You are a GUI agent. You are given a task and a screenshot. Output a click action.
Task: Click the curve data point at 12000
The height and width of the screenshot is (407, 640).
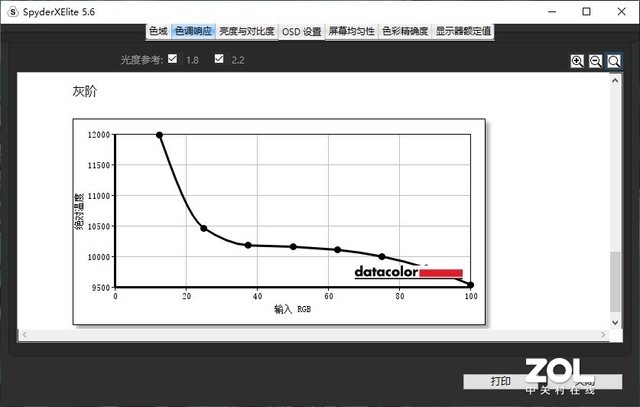[160, 135]
